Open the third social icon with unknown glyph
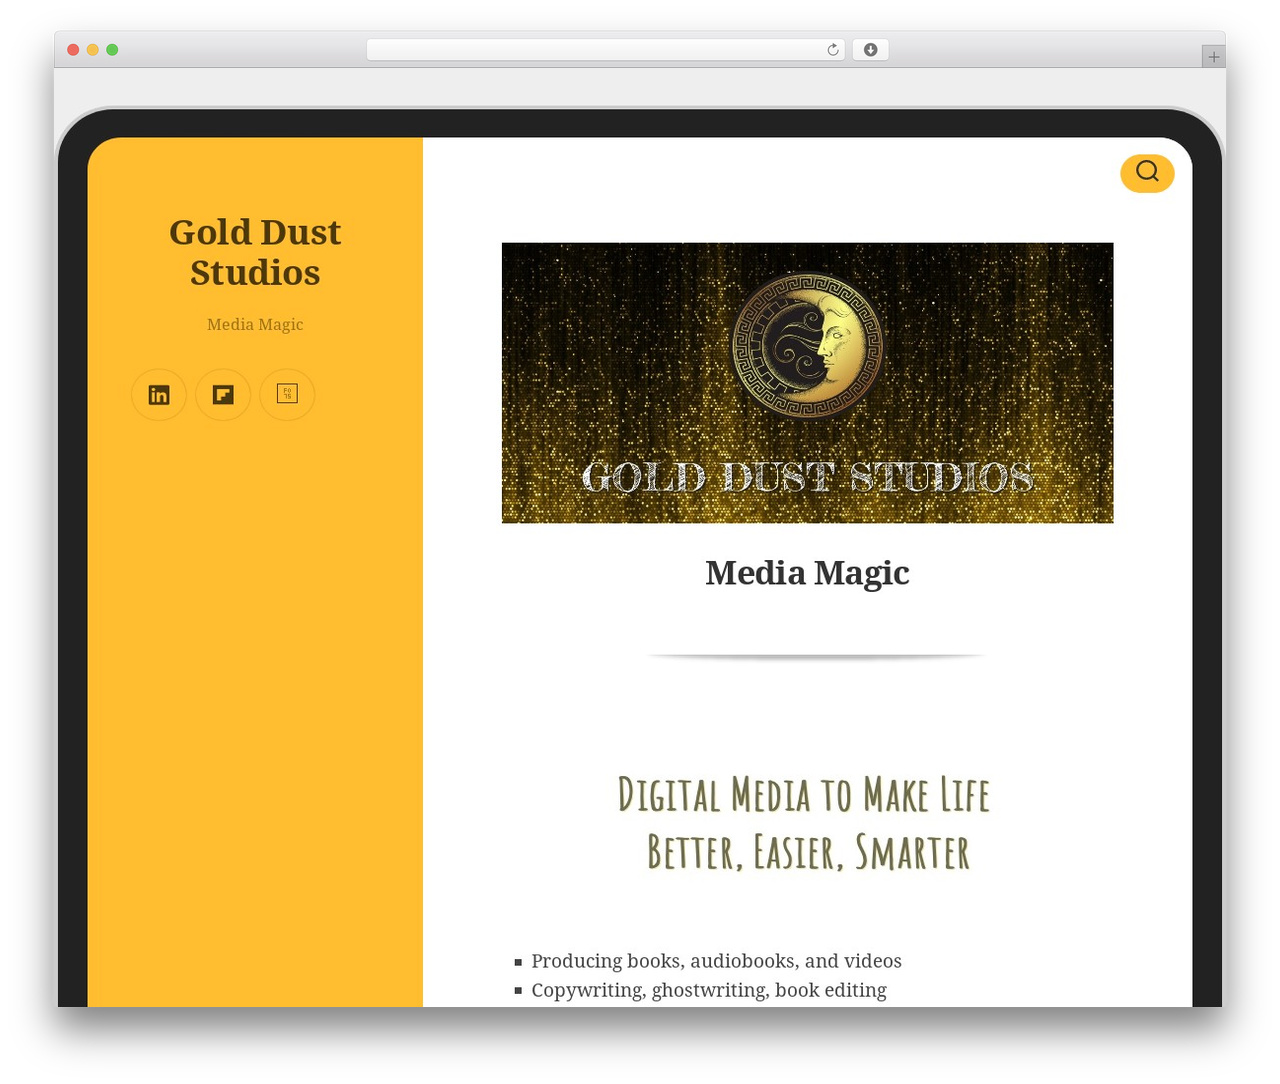The width and height of the screenshot is (1280, 1084). 287,395
